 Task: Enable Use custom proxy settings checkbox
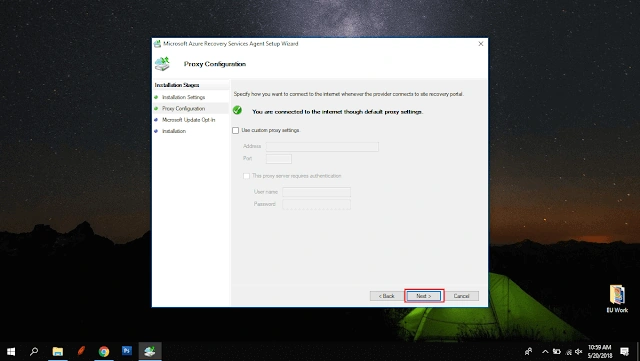[236, 130]
